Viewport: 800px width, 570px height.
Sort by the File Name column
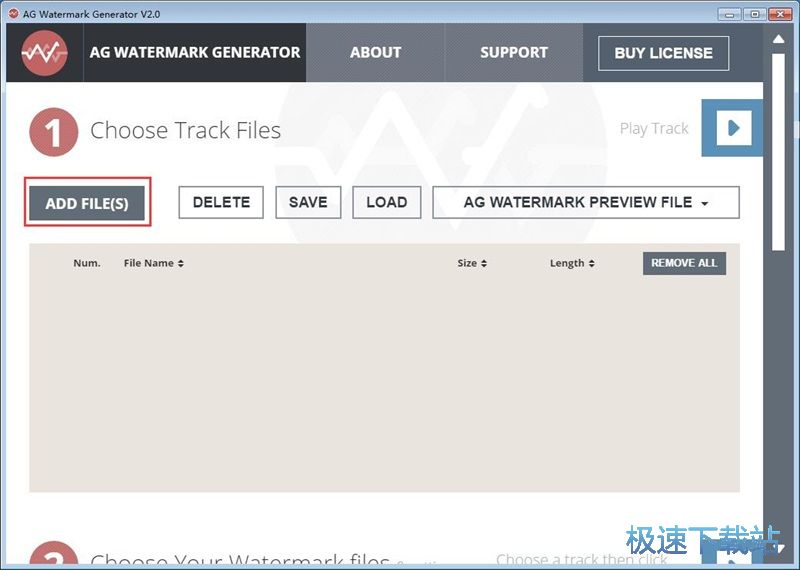pos(154,263)
